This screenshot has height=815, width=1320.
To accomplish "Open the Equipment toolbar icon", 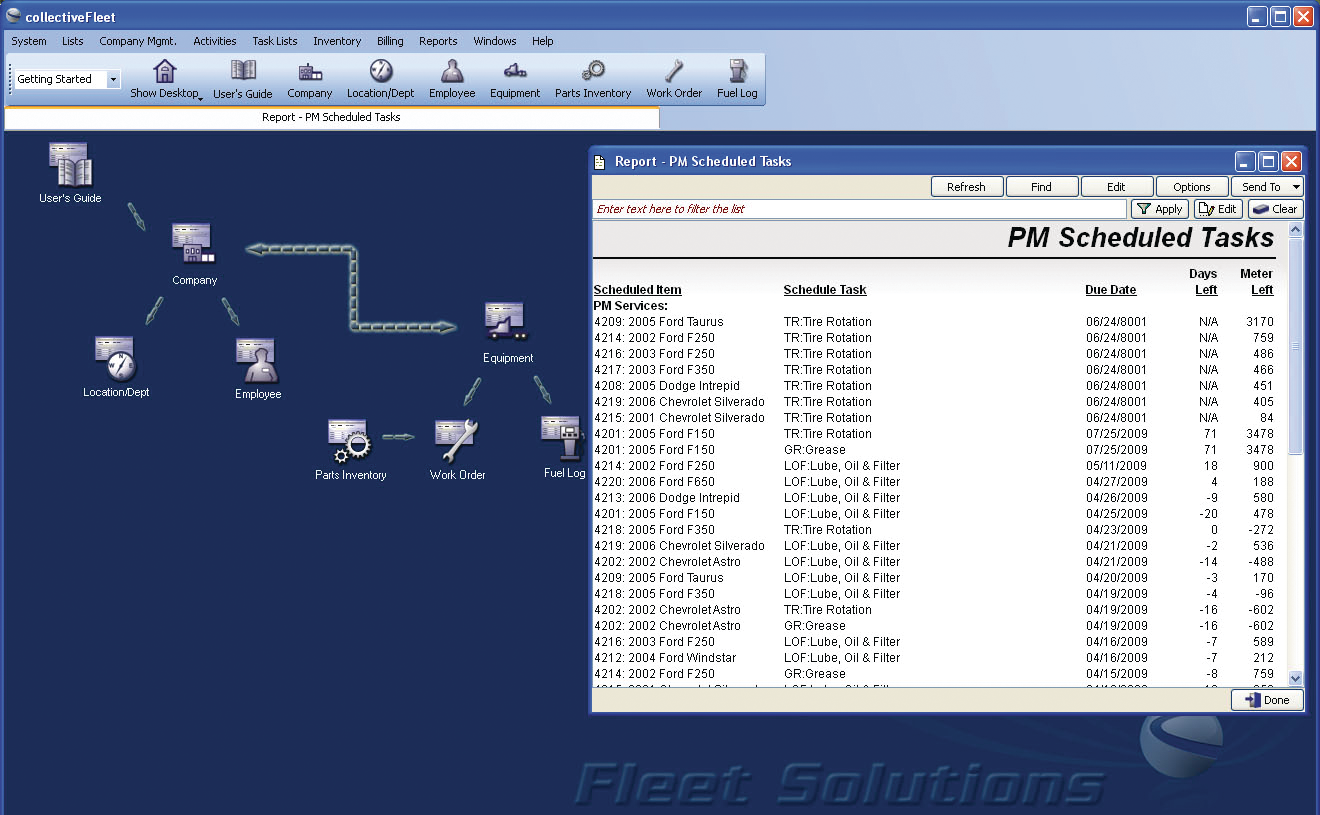I will click(x=515, y=78).
